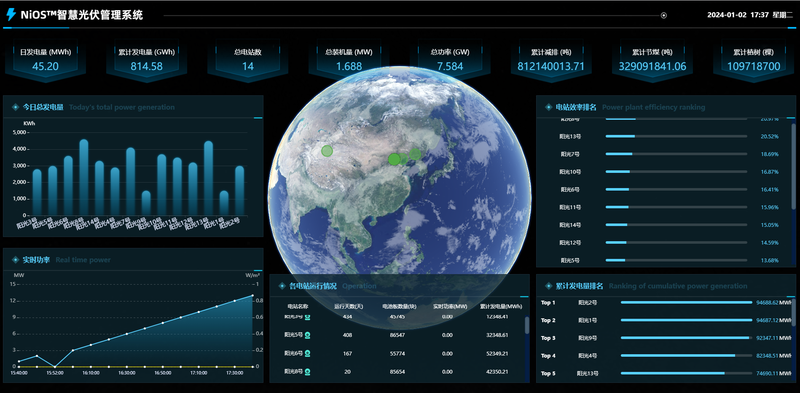Screen dimensions: 800x393
Task: Select the green station marker in western China
Action: (327, 151)
